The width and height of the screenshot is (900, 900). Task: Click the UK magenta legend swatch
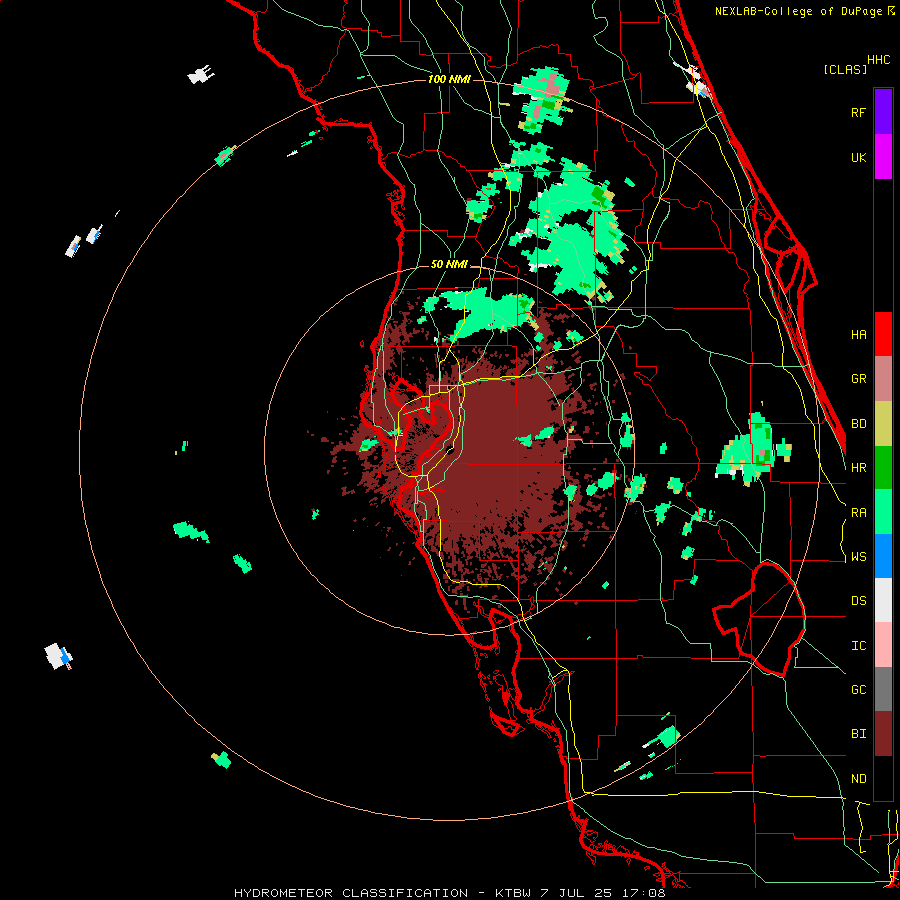[883, 157]
